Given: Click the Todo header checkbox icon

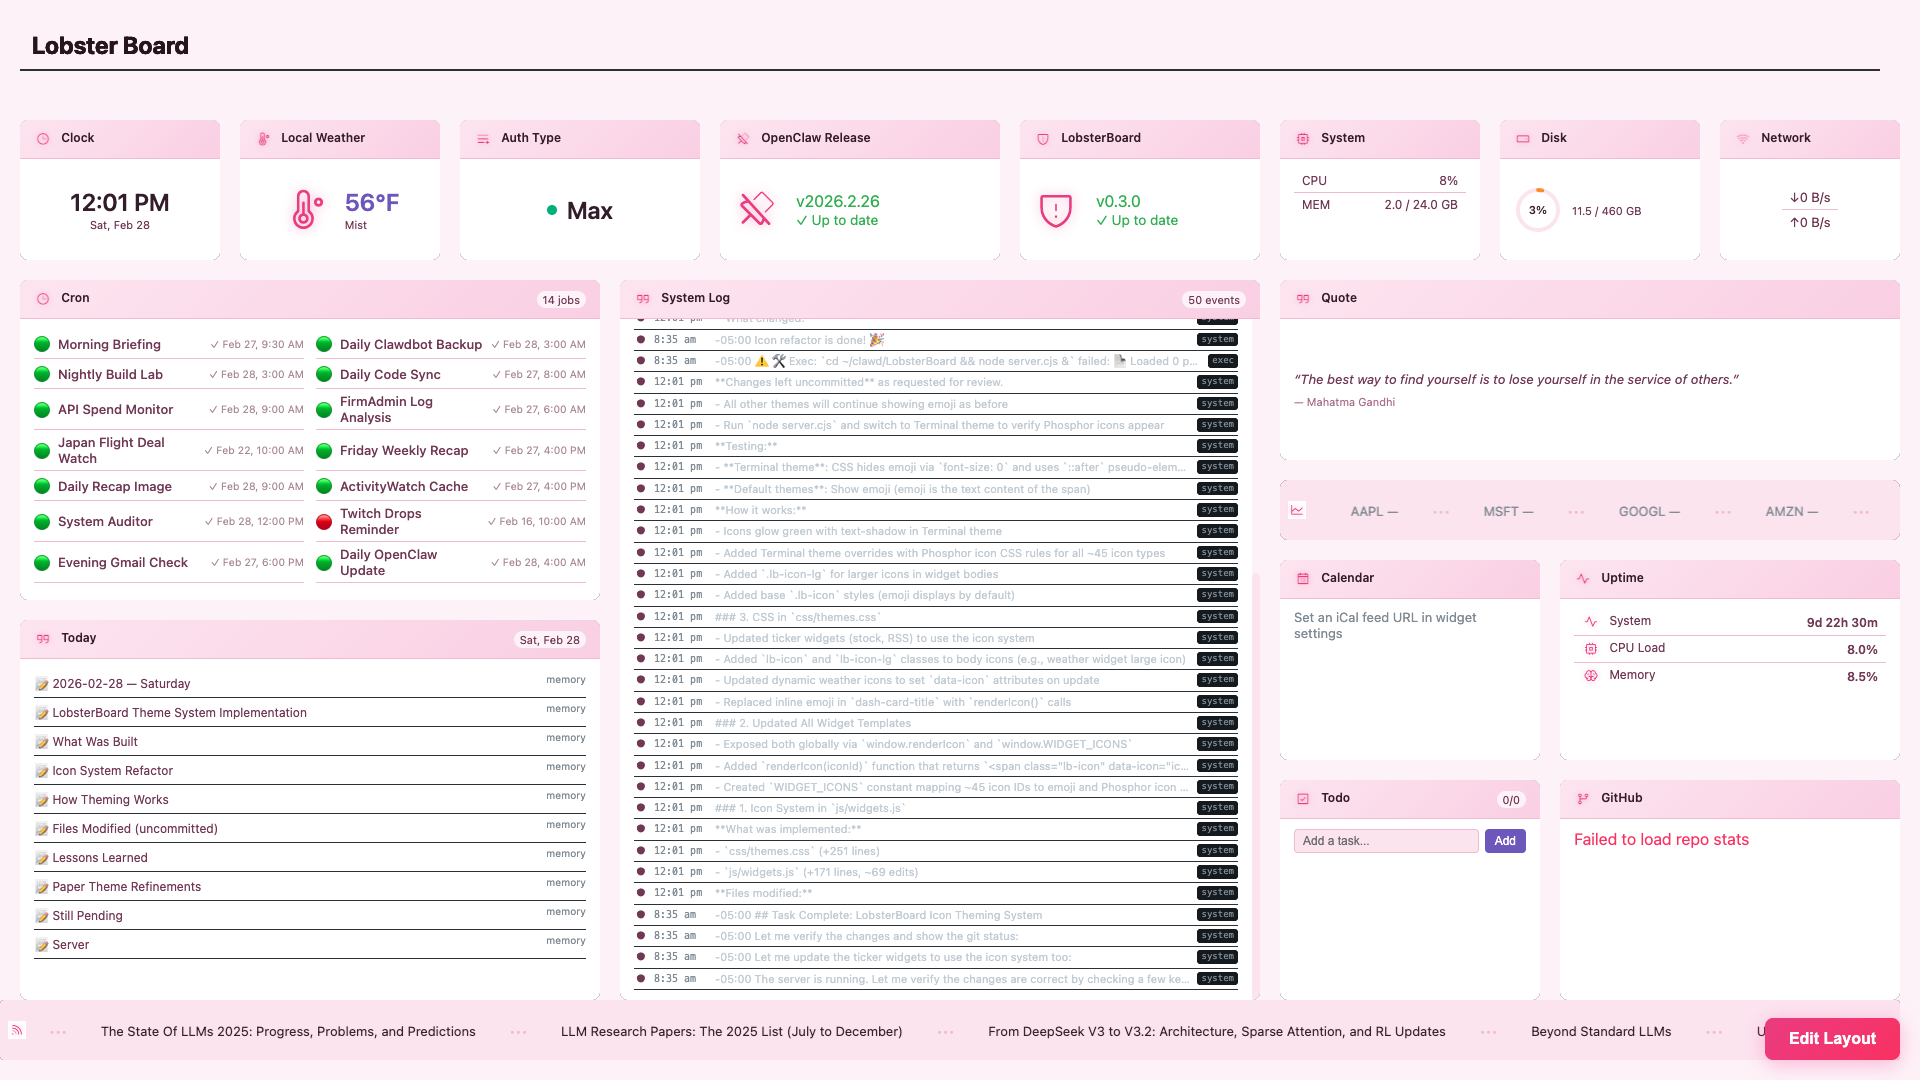Looking at the screenshot, I should pos(1303,798).
